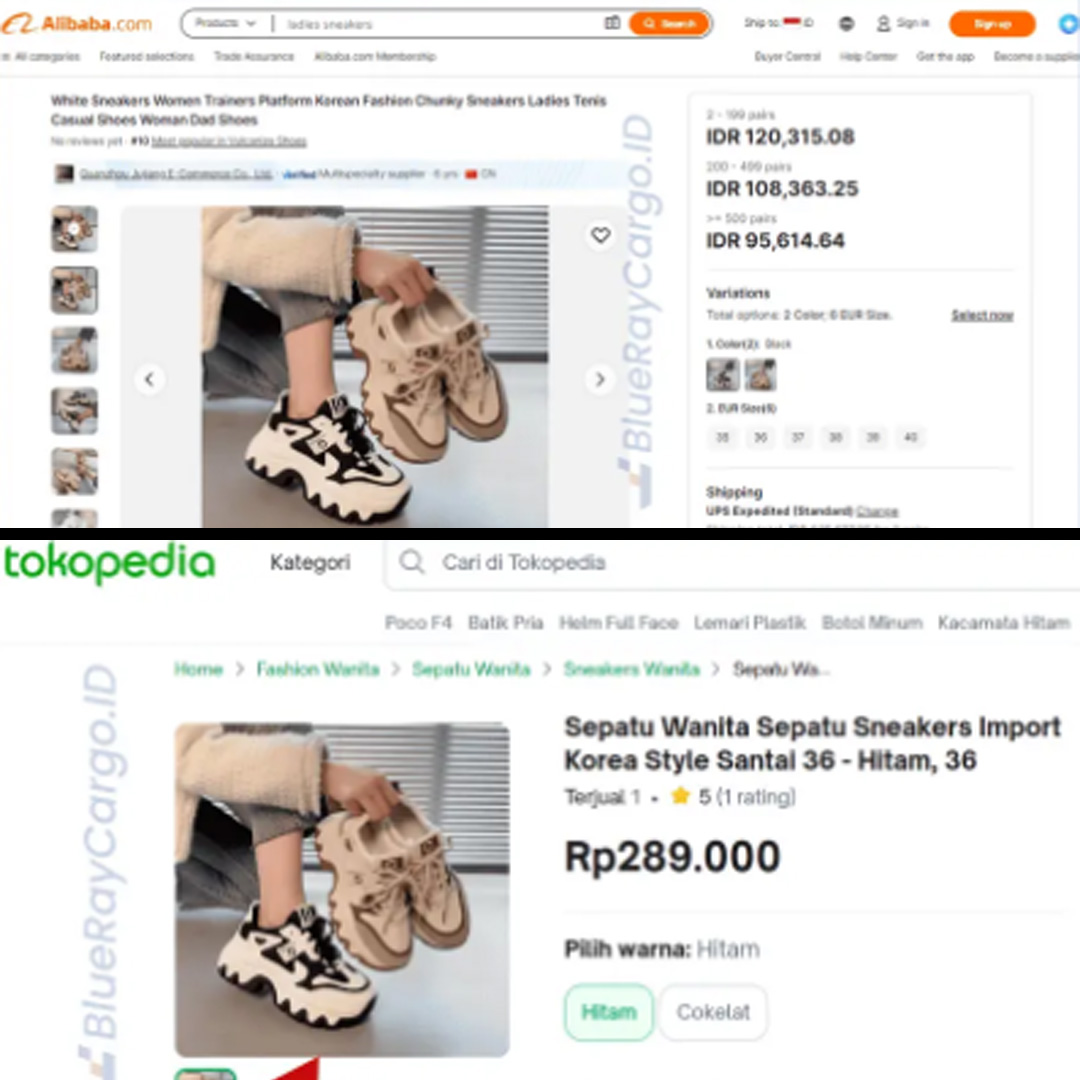Click the Cari di Tokopedia search field

[x=731, y=563]
